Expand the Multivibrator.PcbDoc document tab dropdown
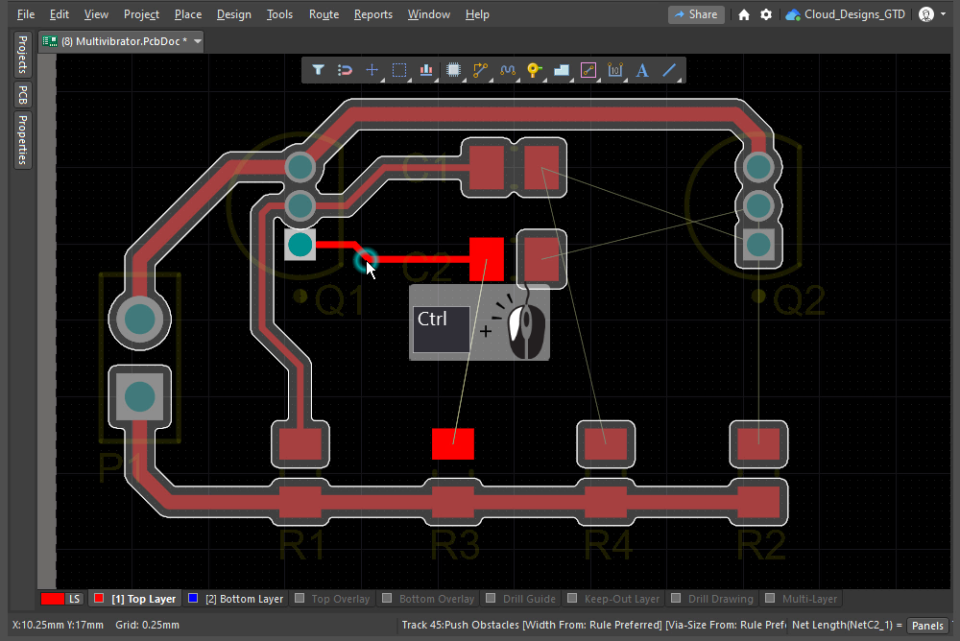The image size is (960, 641). click(x=196, y=42)
